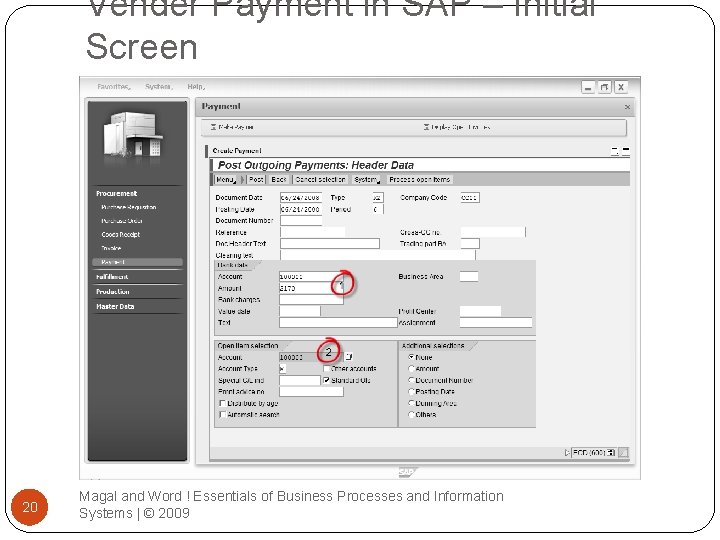Image resolution: width=720 pixels, height=540 pixels.
Task: Click Process open items button
Action: coord(420,180)
